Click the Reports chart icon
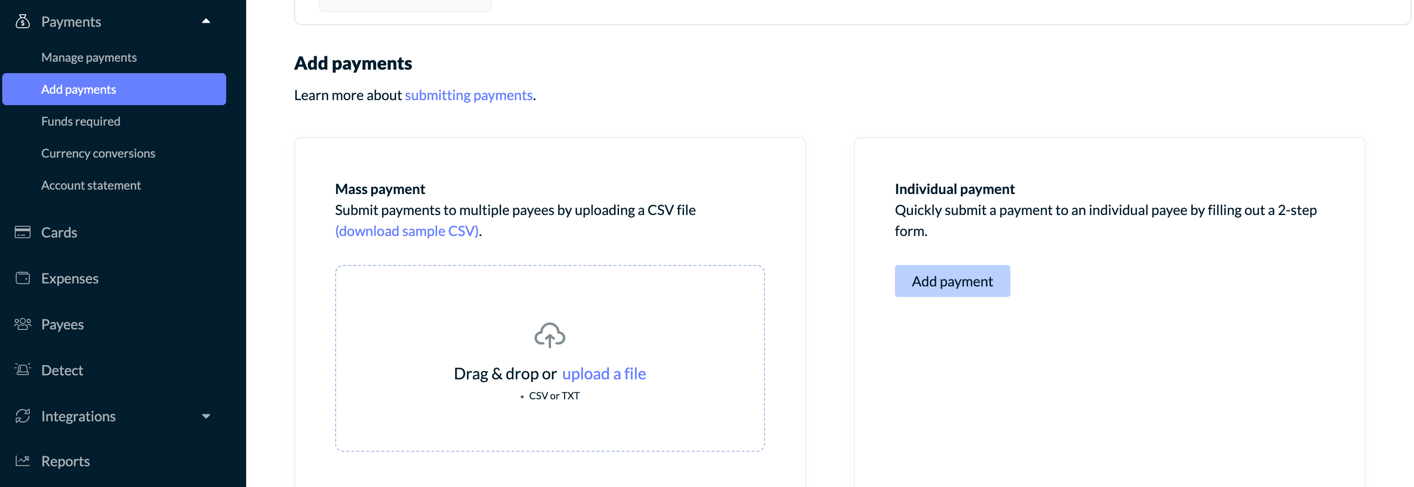The image size is (1414, 487). point(22,461)
